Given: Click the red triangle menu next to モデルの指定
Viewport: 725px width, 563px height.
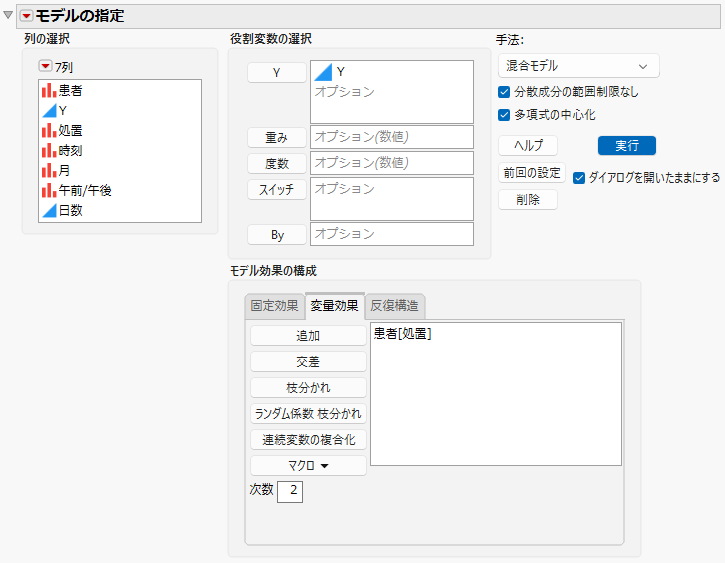Looking at the screenshot, I should 26,16.
